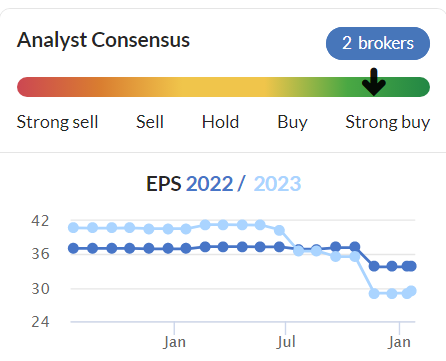Select first light blue 2023 data point
This screenshot has width=446, height=361.
[73, 228]
